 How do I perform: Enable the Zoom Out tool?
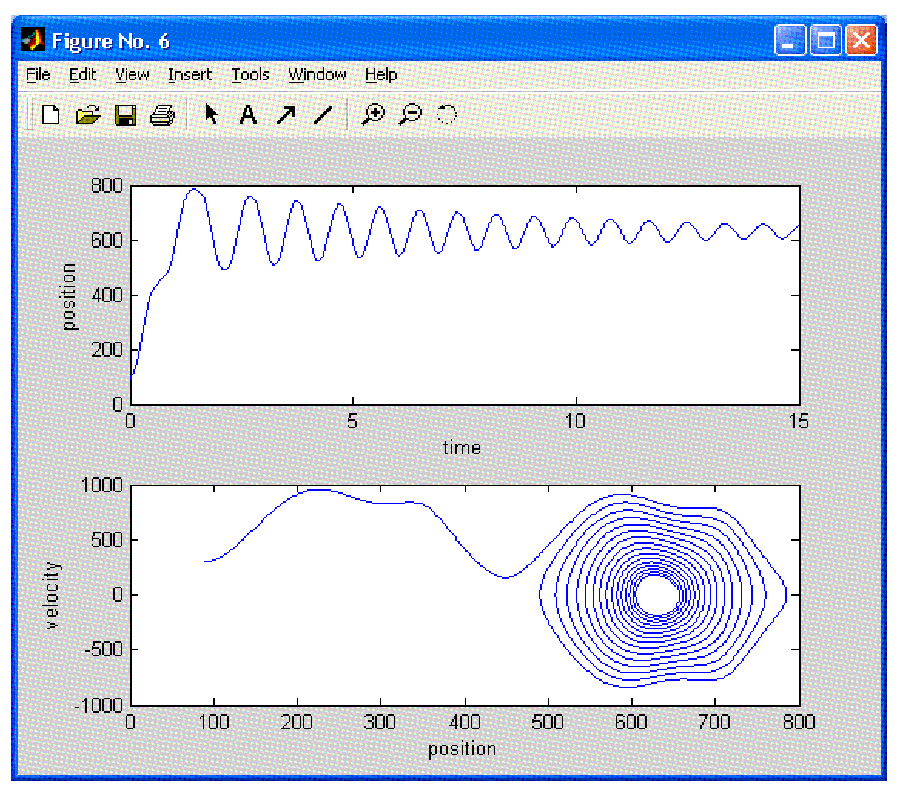pyautogui.click(x=410, y=114)
